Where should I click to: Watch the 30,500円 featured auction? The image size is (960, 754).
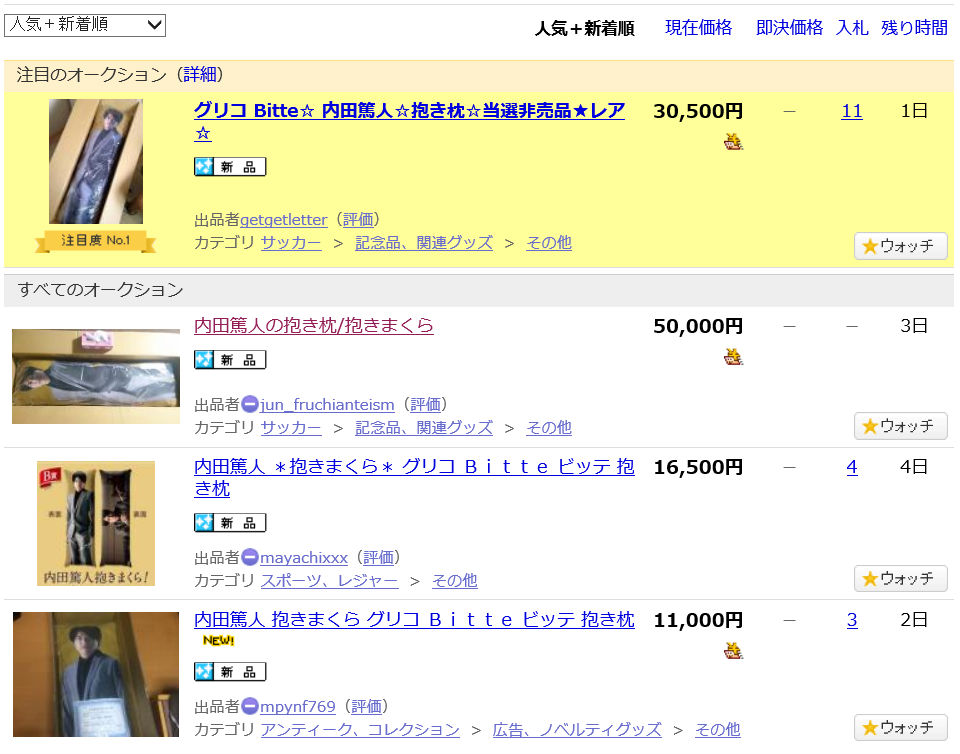click(900, 246)
